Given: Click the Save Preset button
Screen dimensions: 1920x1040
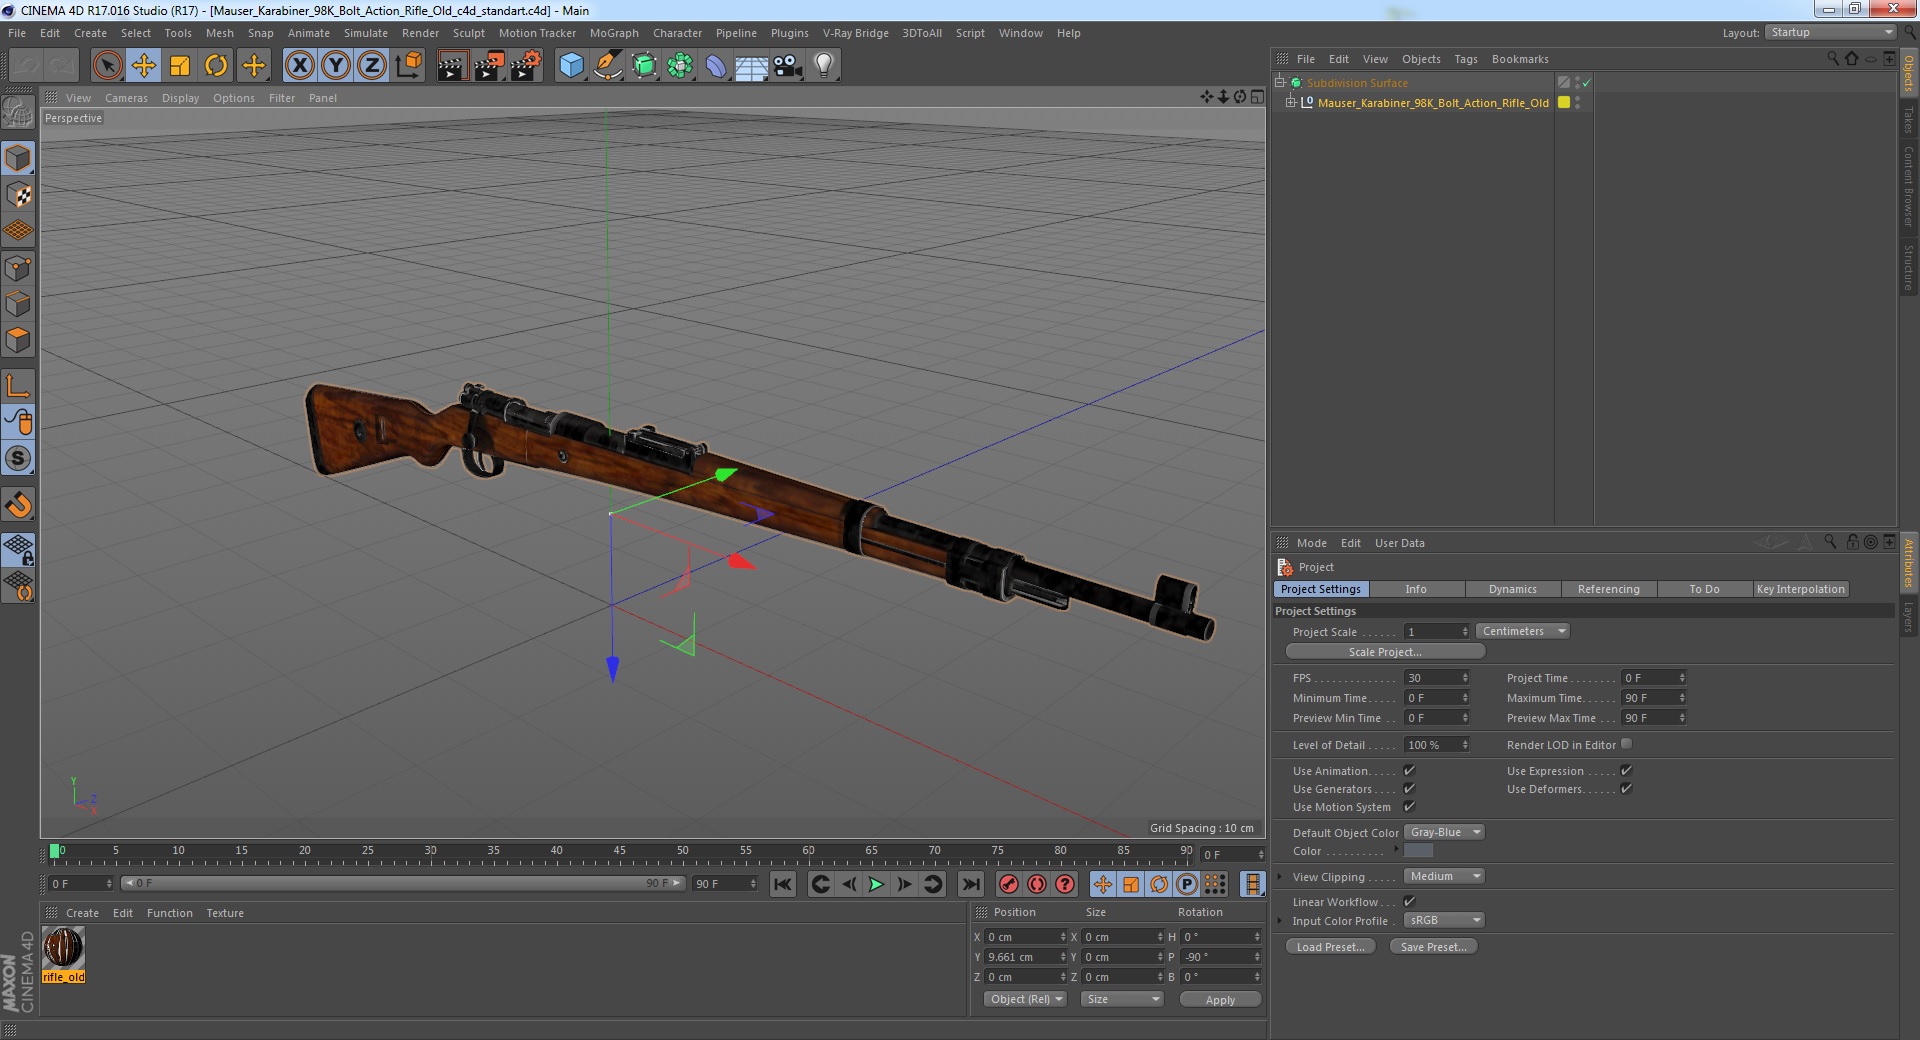Looking at the screenshot, I should click(1433, 947).
